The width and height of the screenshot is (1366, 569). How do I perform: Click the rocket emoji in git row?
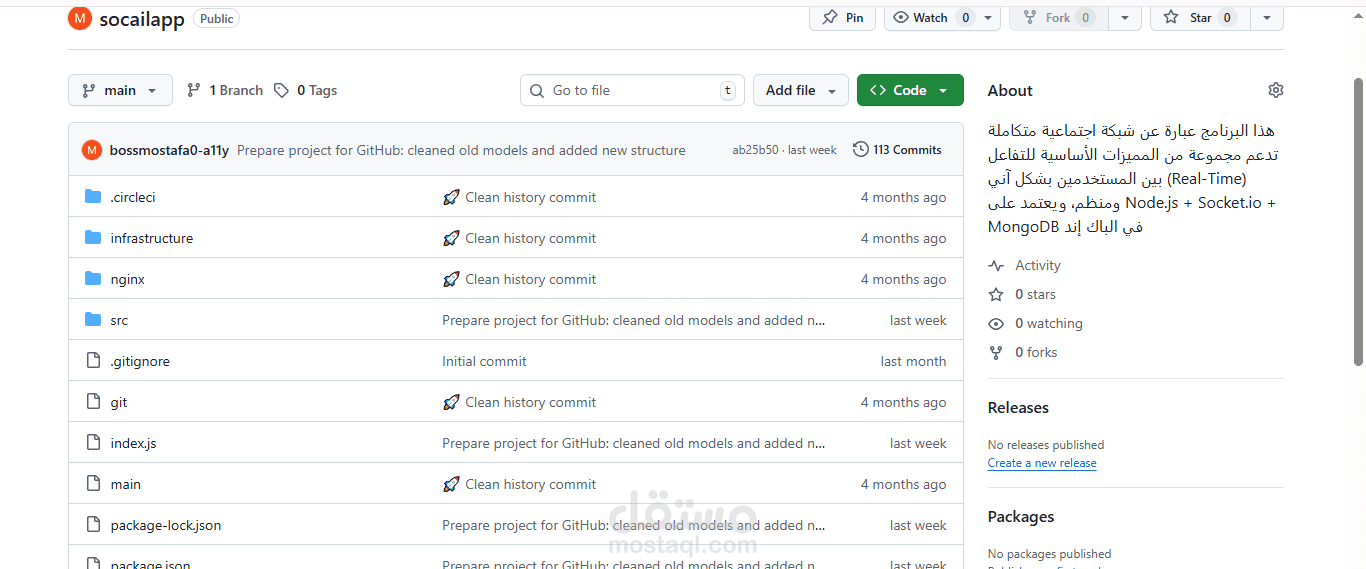pyautogui.click(x=451, y=402)
